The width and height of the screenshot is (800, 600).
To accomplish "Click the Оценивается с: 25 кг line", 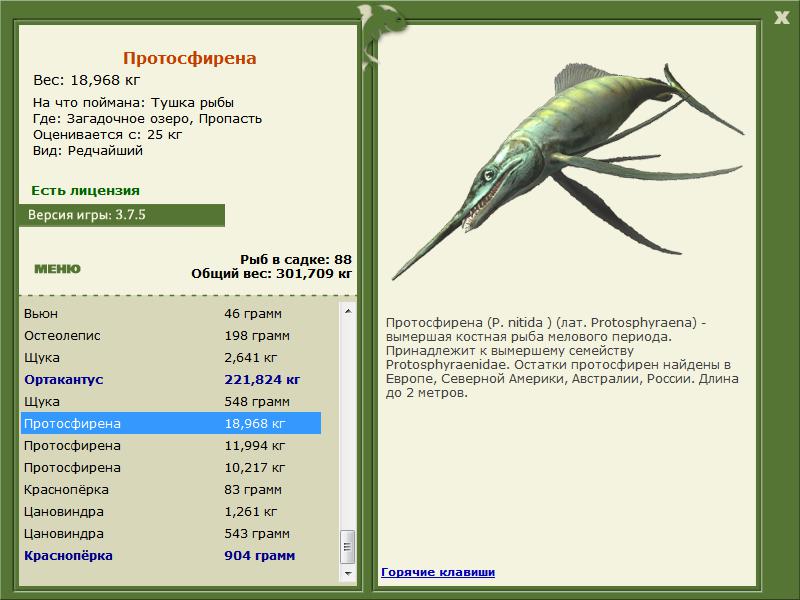I will pyautogui.click(x=107, y=134).
